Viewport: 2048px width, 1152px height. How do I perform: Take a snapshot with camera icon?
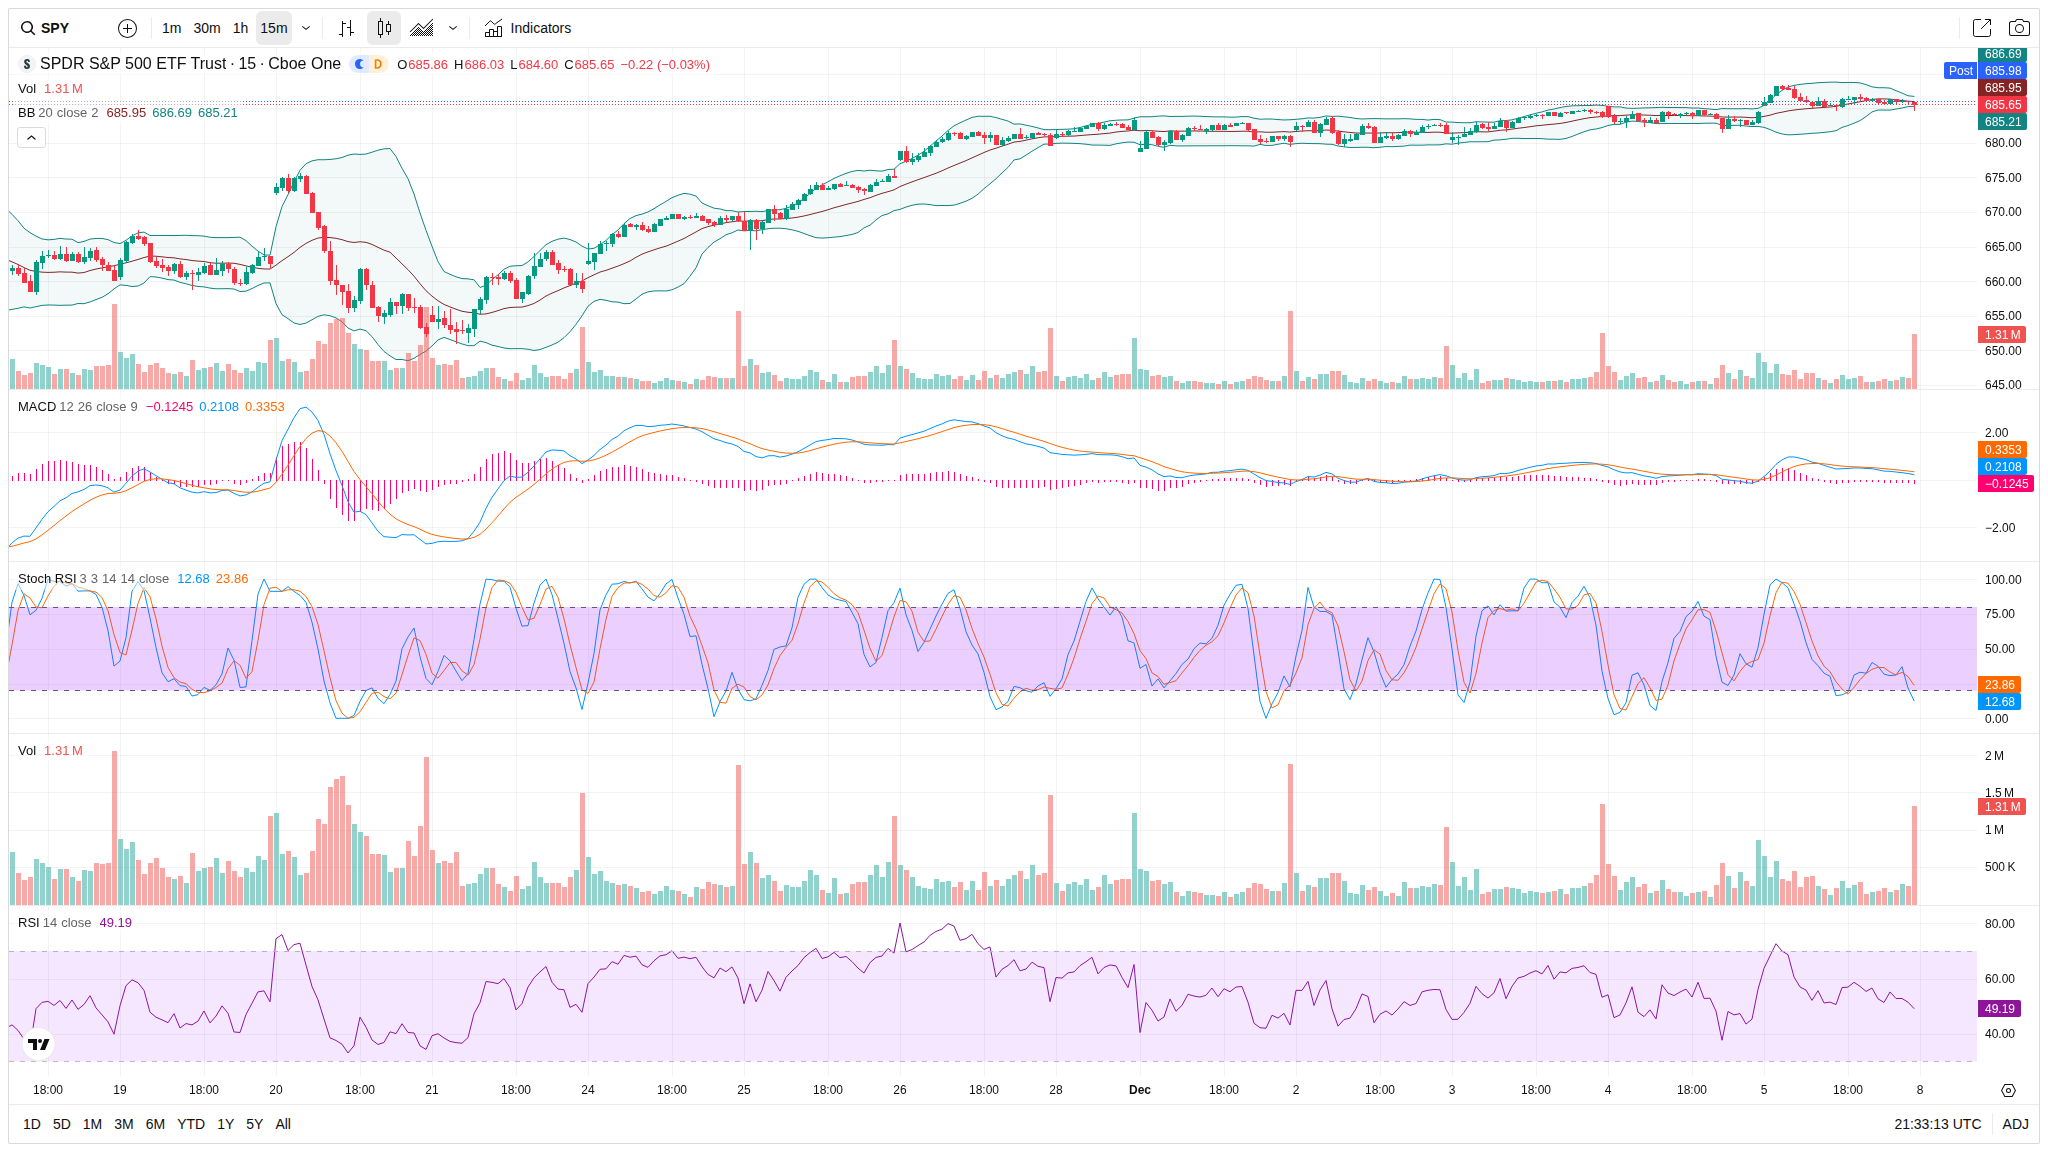(2019, 28)
